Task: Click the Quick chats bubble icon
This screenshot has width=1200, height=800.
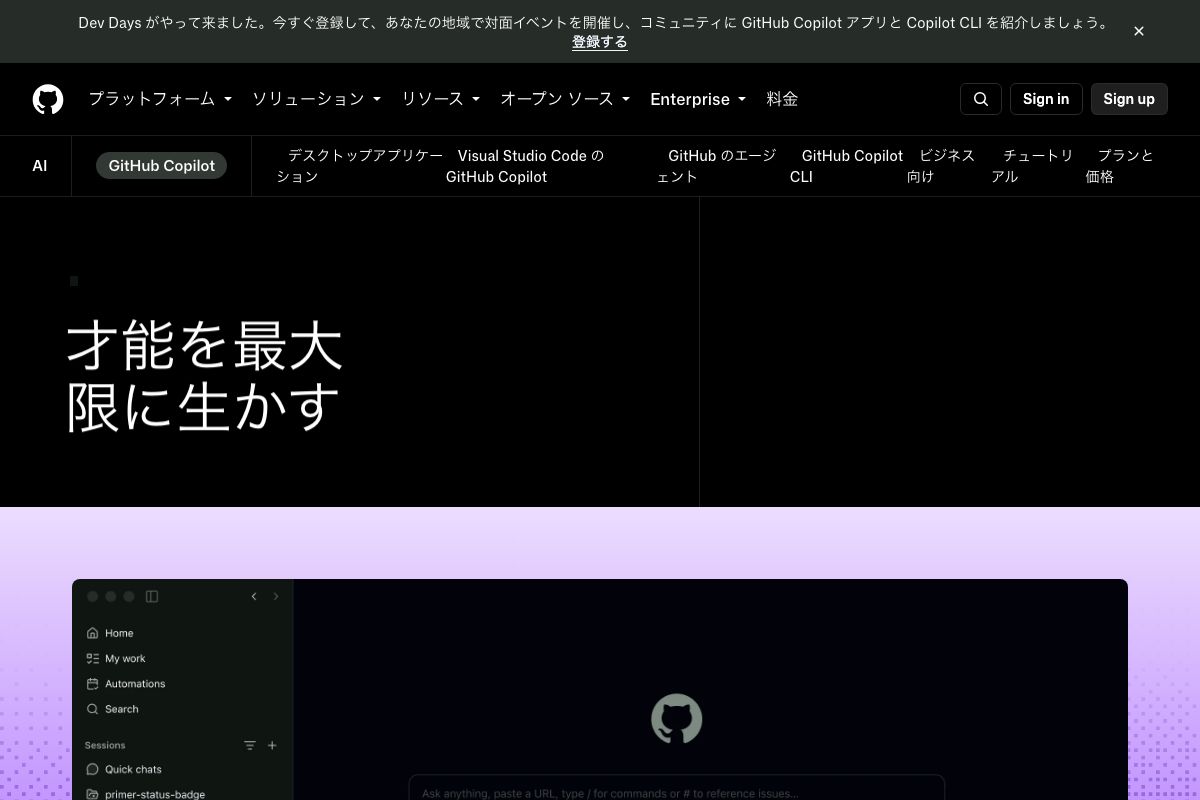Action: point(93,769)
